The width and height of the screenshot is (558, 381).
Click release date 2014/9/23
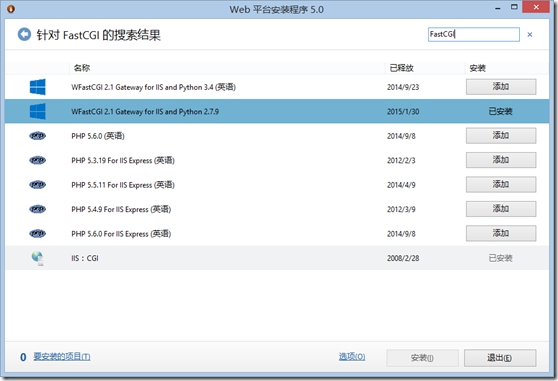(403, 87)
